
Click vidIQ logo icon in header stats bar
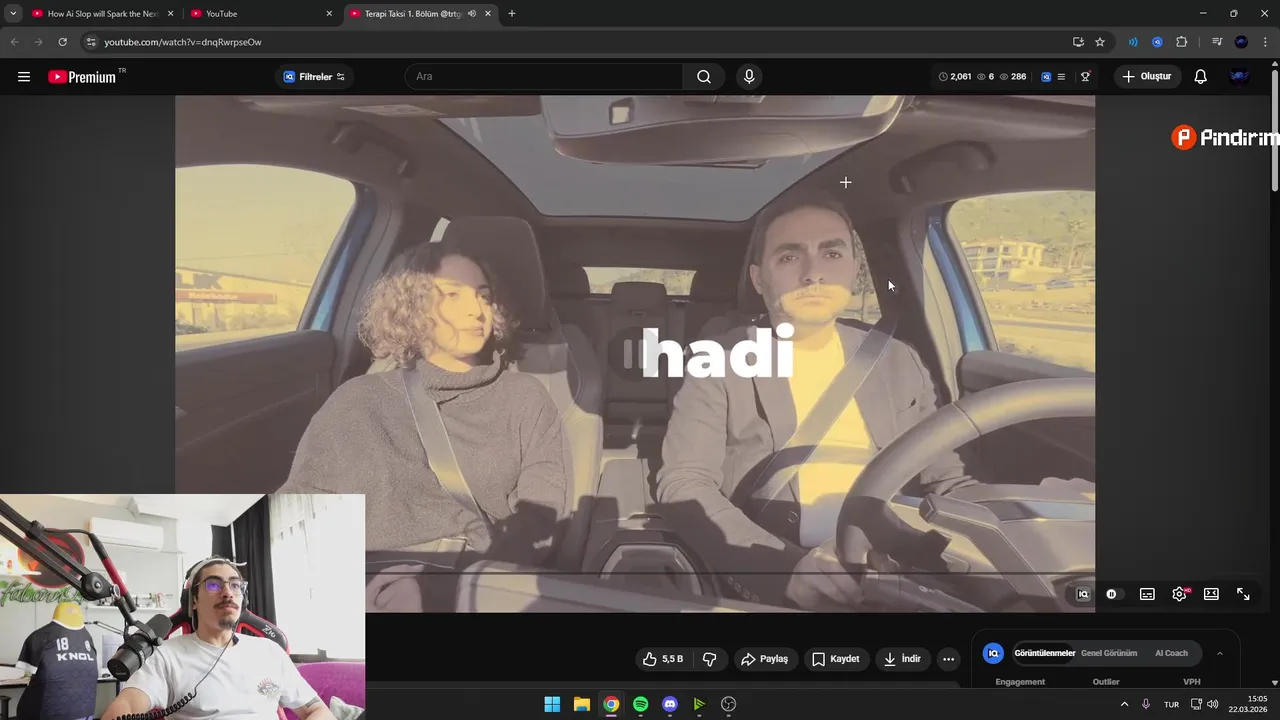[1046, 77]
